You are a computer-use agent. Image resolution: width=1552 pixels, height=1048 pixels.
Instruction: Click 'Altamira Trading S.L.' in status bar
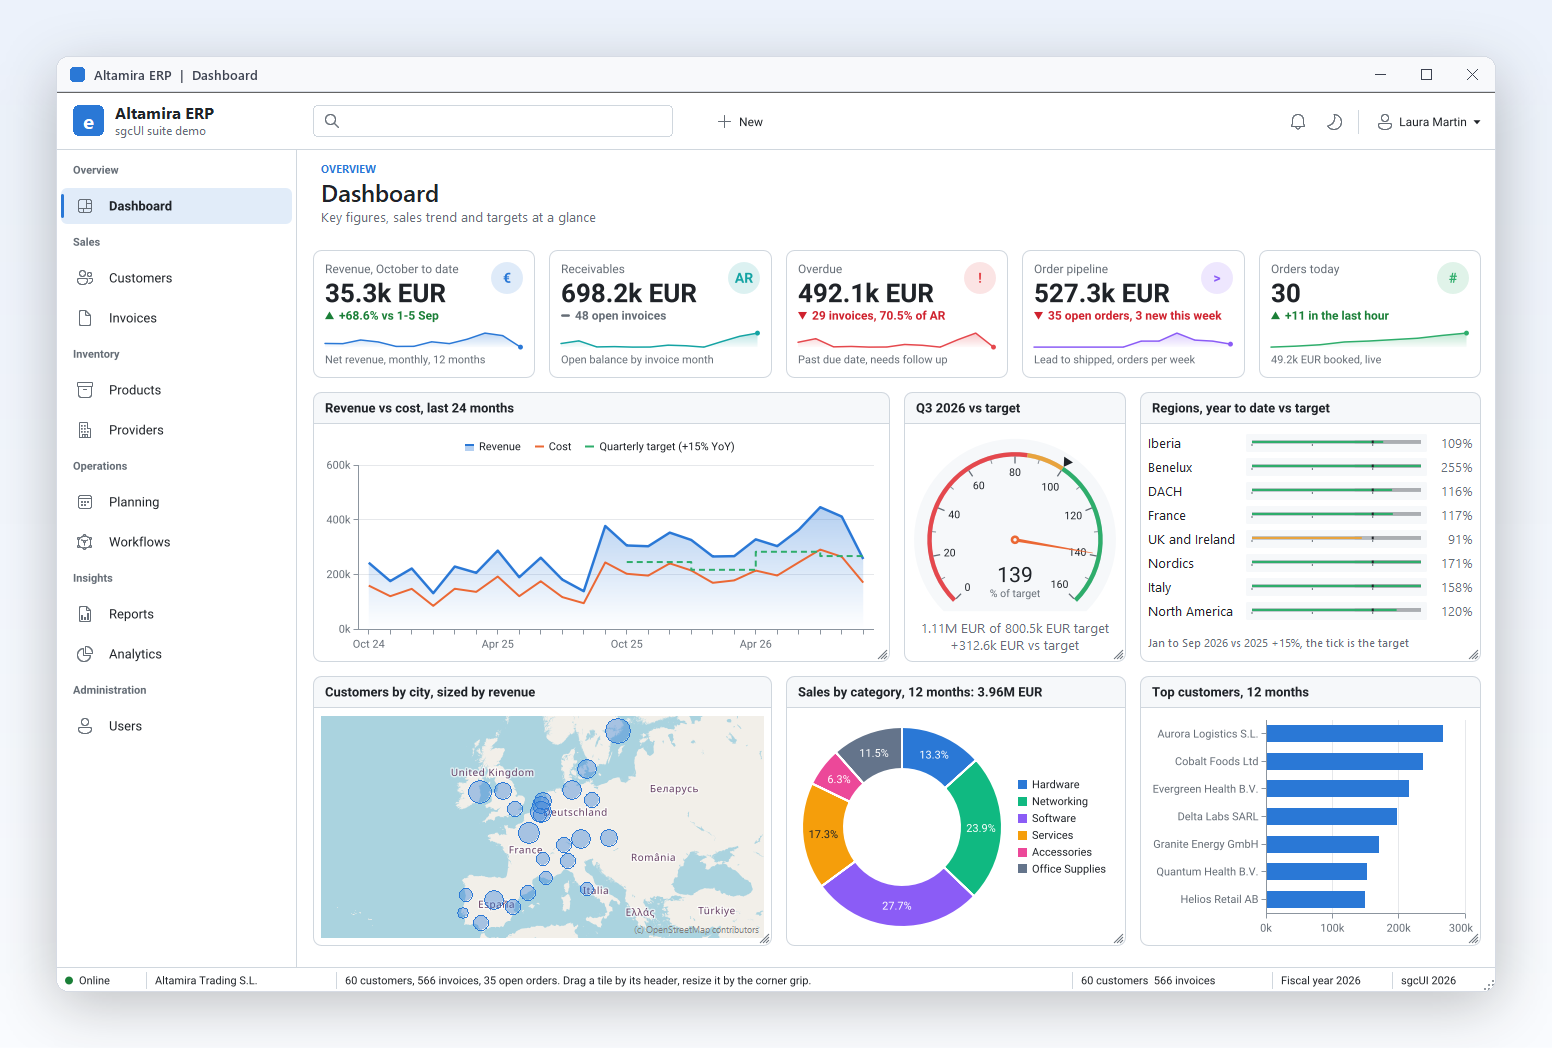[206, 981]
